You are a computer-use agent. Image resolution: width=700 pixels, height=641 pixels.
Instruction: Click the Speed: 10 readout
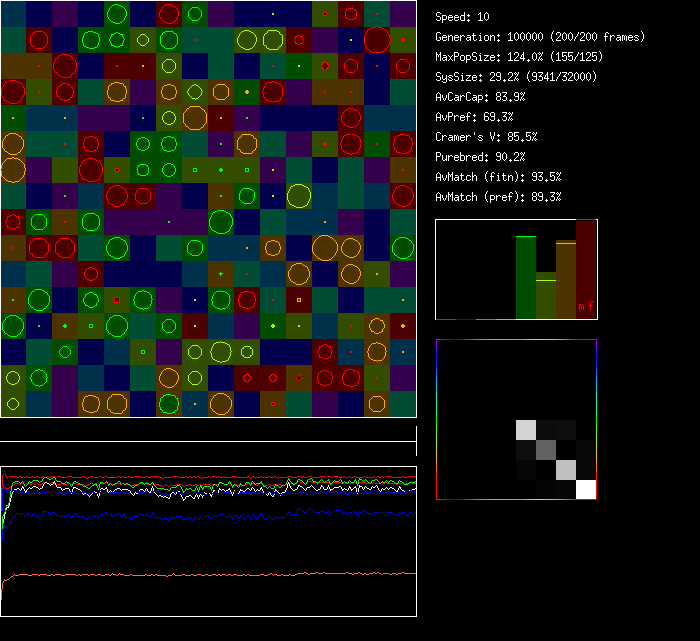(x=462, y=17)
